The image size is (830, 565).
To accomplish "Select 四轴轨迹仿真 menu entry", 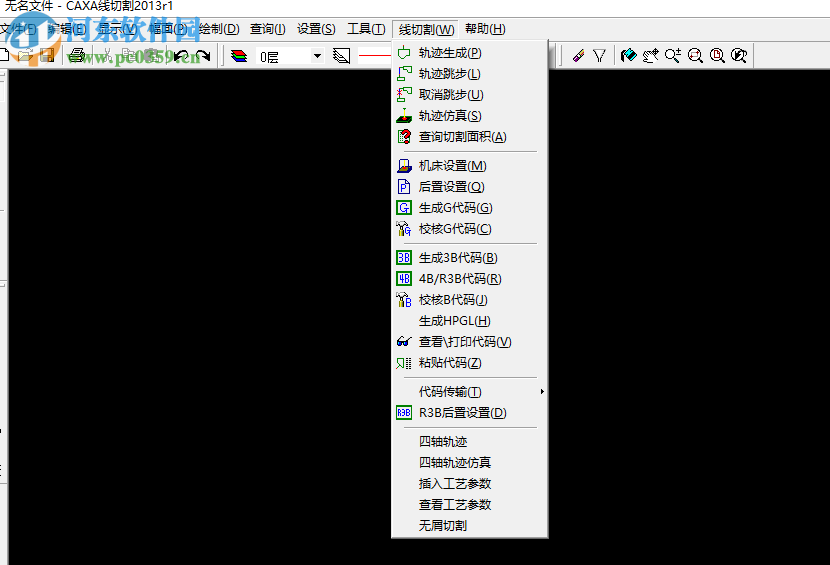I will [x=470, y=463].
